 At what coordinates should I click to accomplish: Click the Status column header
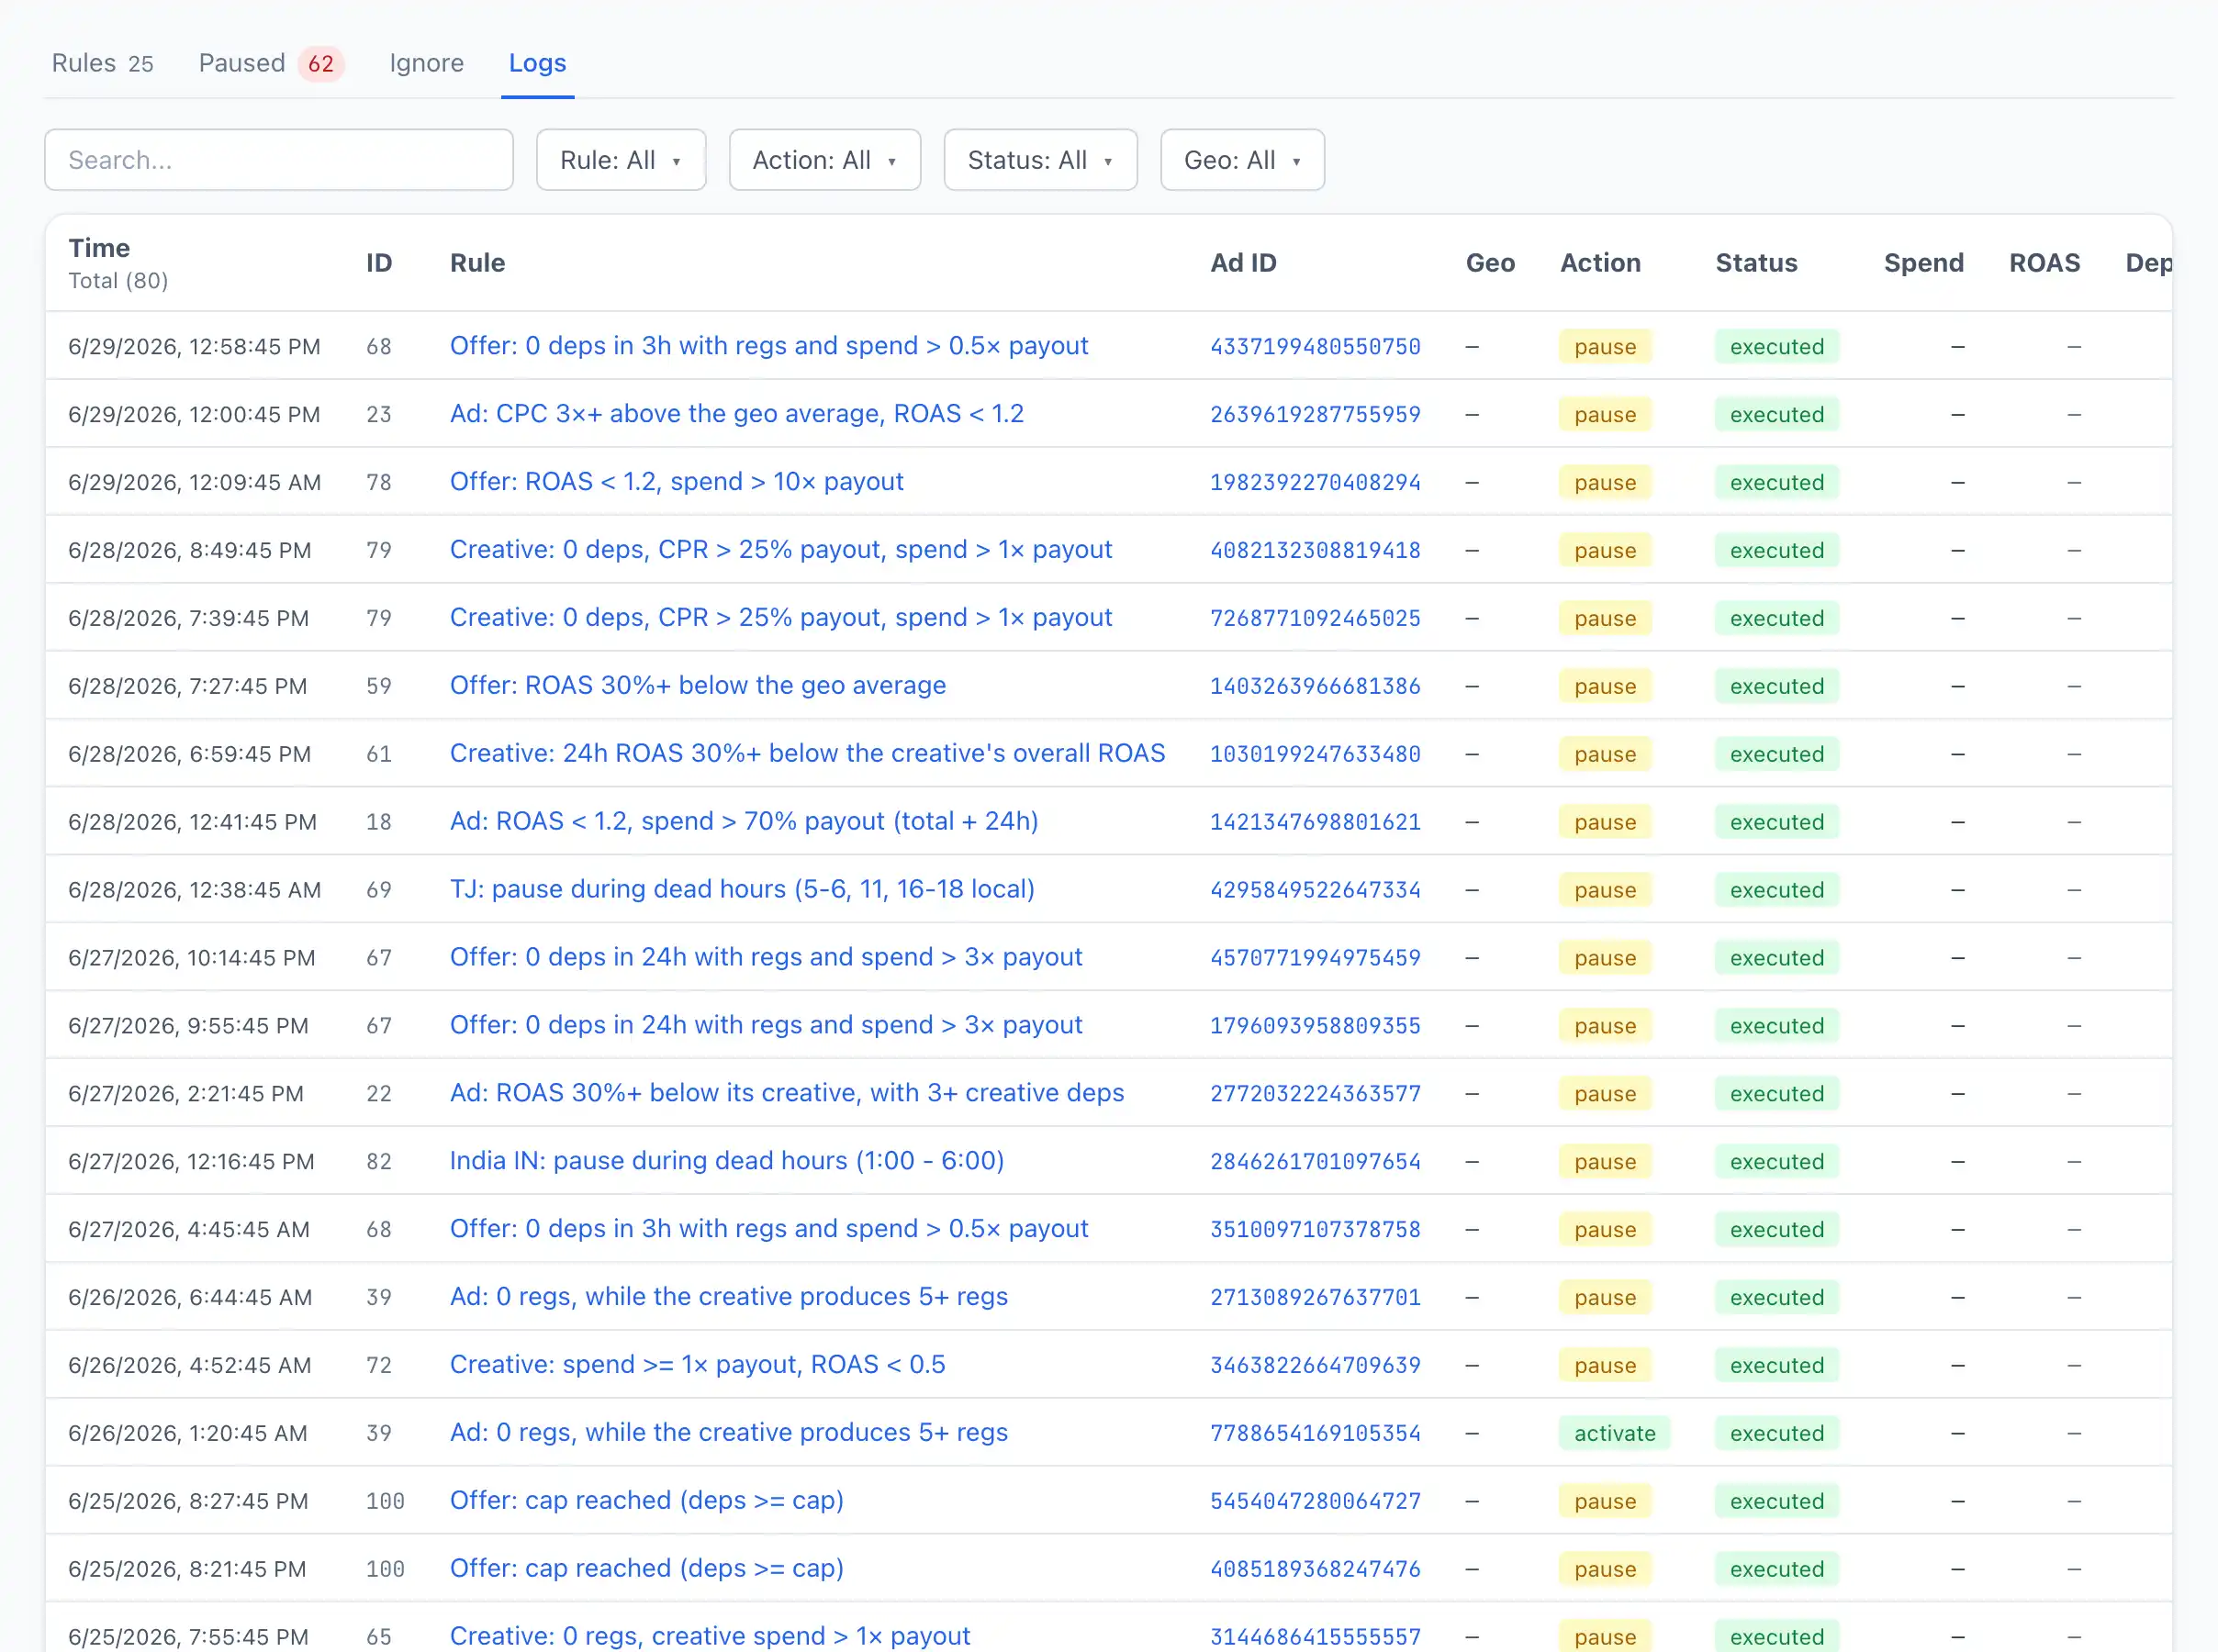coord(1756,263)
